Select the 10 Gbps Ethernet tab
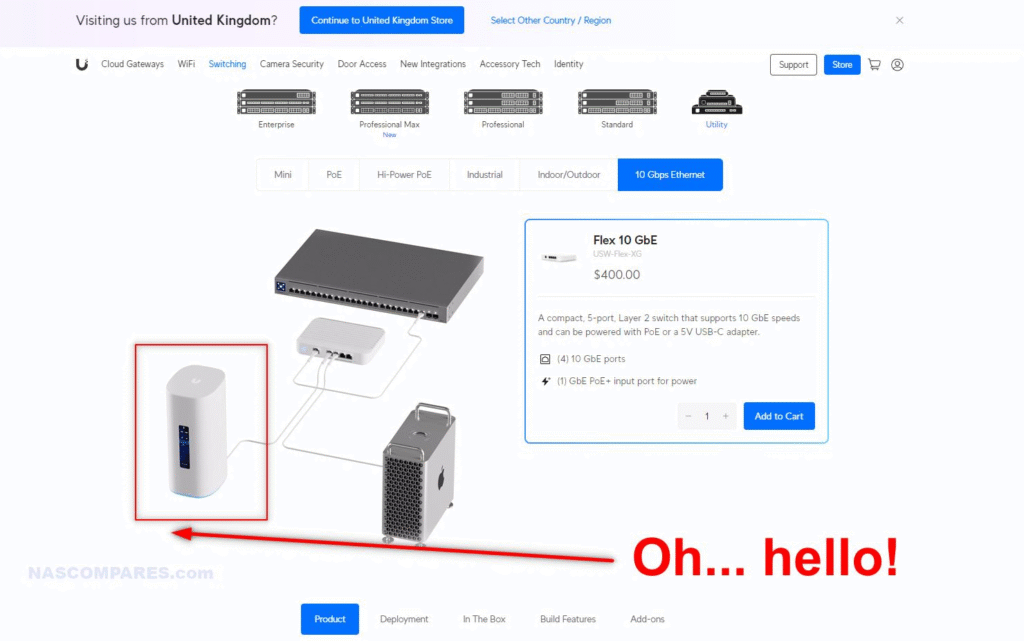Viewport: 1024px width, 641px height. pos(670,174)
